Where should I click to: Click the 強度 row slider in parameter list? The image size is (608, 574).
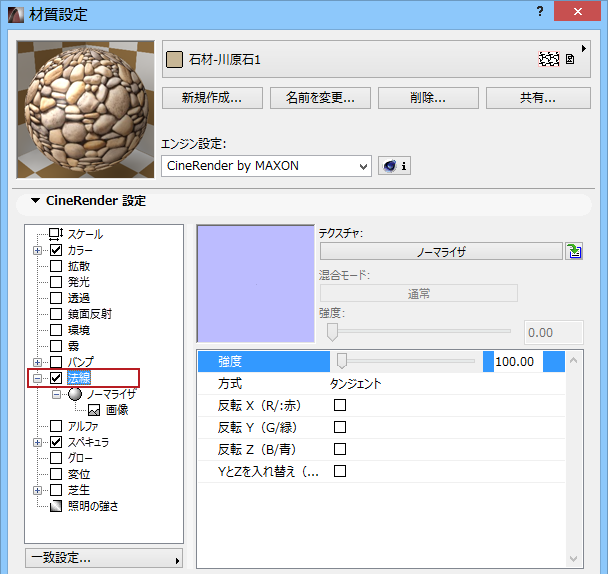tap(406, 361)
